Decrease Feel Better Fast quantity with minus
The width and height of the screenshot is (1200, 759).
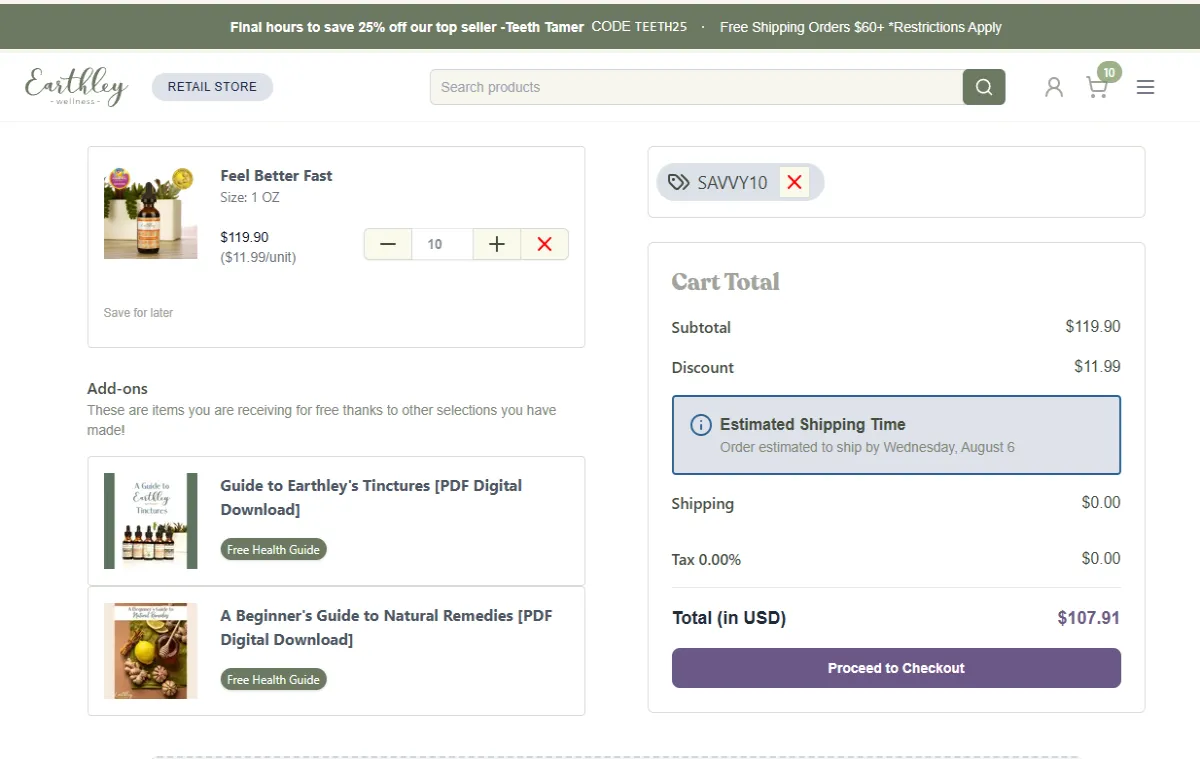388,243
